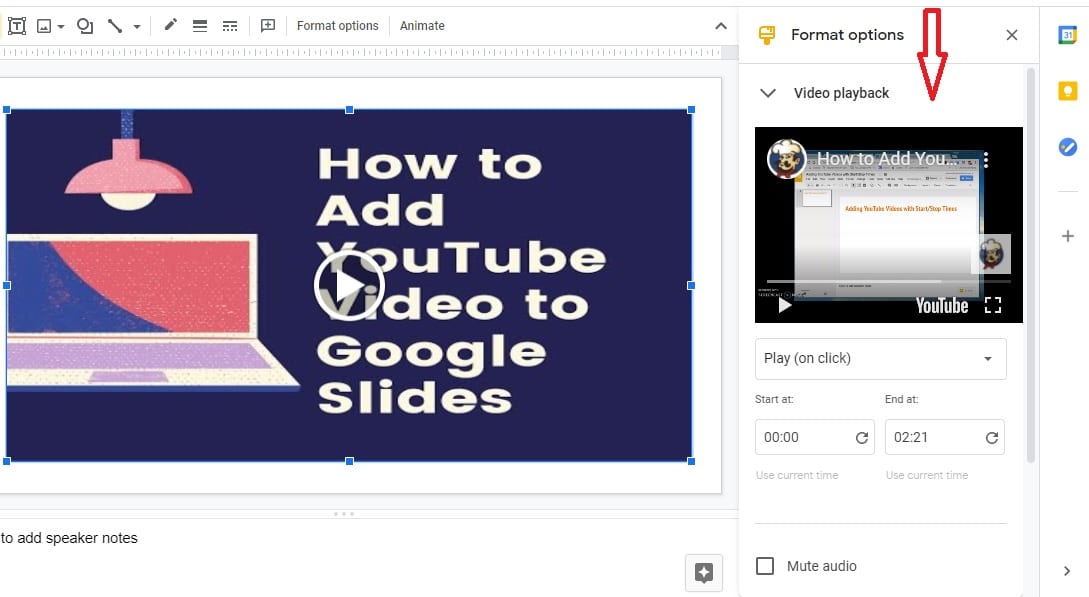Click the Format options panel scrollbar
This screenshot has width=1089, height=597.
1031,265
